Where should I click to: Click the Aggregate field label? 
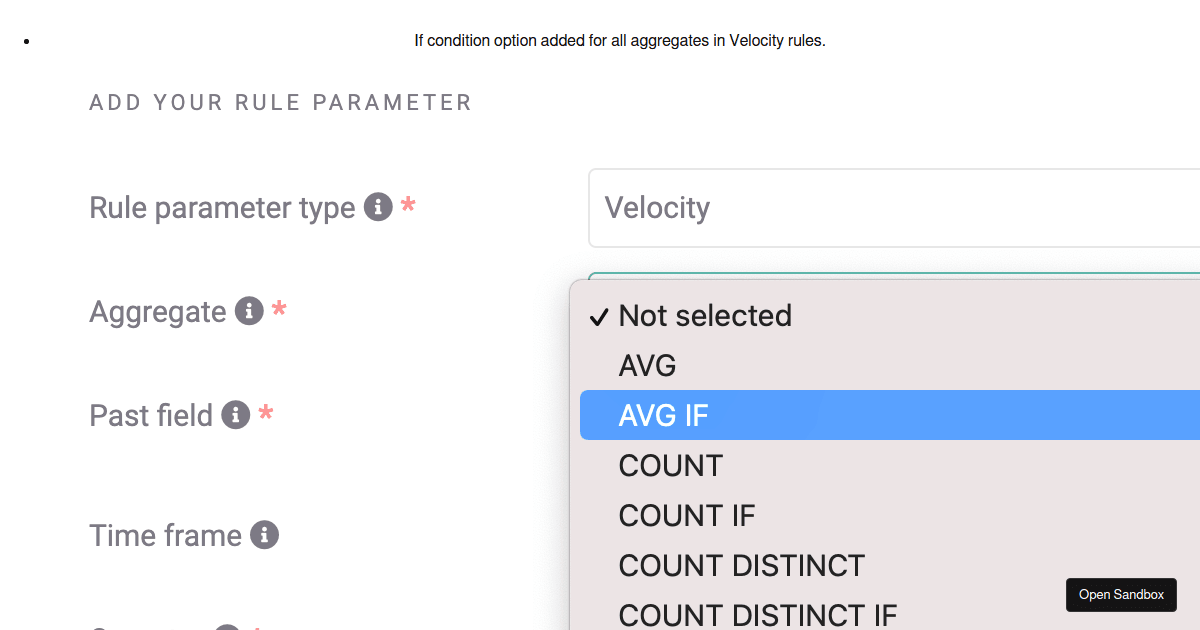[x=158, y=312]
